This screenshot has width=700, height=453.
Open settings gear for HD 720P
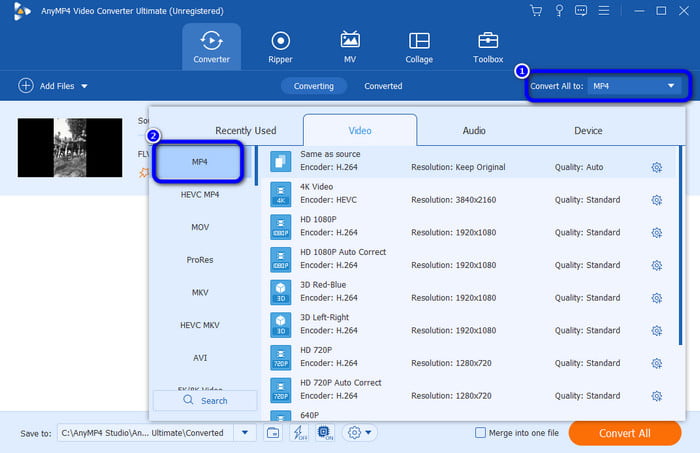[x=656, y=363]
